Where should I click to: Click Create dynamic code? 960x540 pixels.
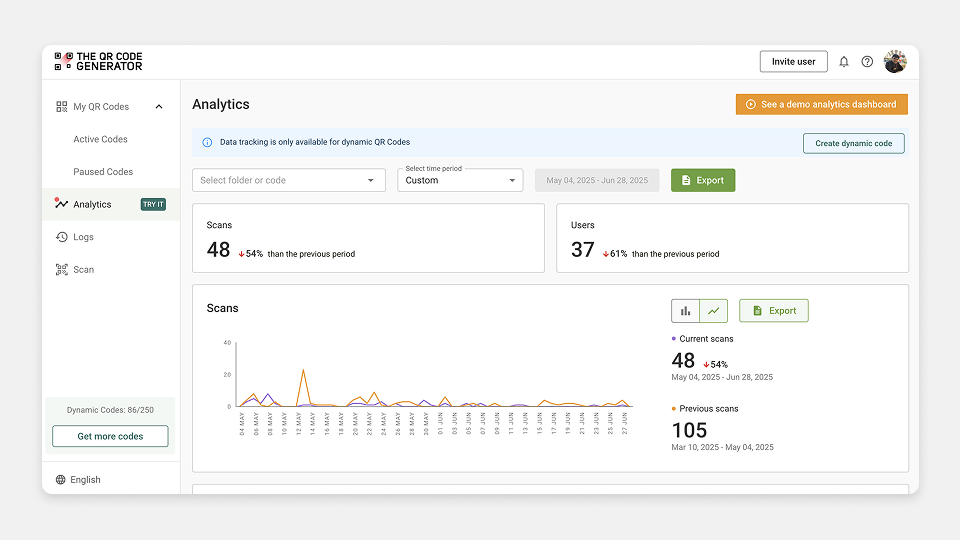click(853, 143)
